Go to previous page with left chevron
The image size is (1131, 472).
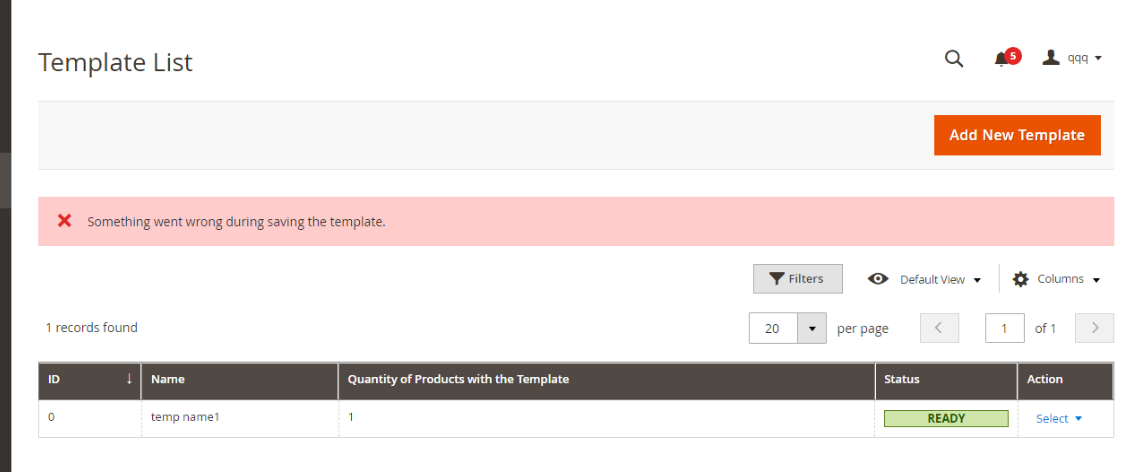pos(939,328)
